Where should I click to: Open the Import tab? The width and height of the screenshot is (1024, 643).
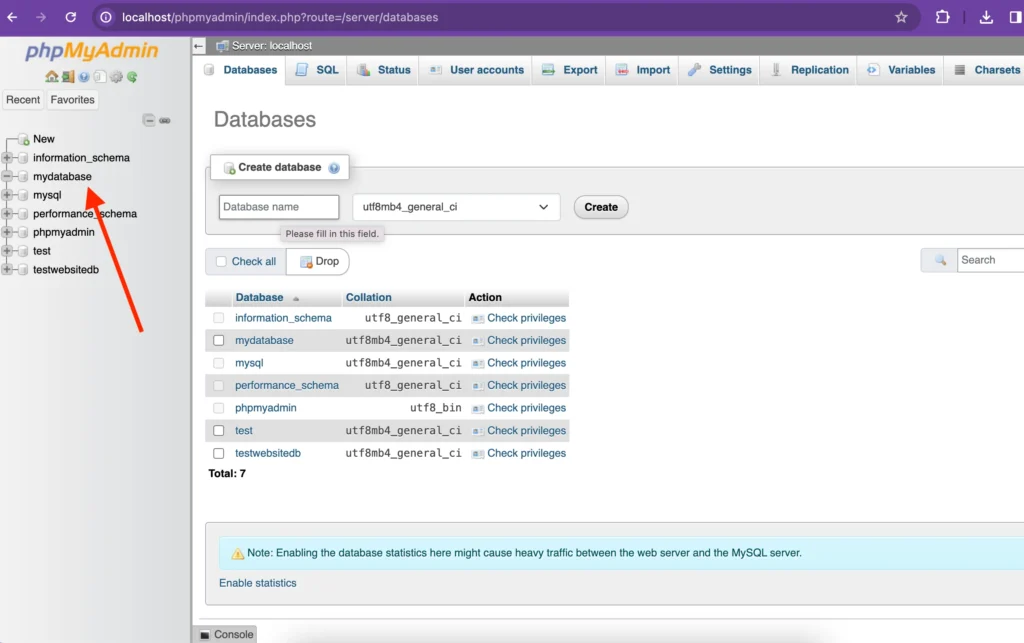tap(643, 70)
